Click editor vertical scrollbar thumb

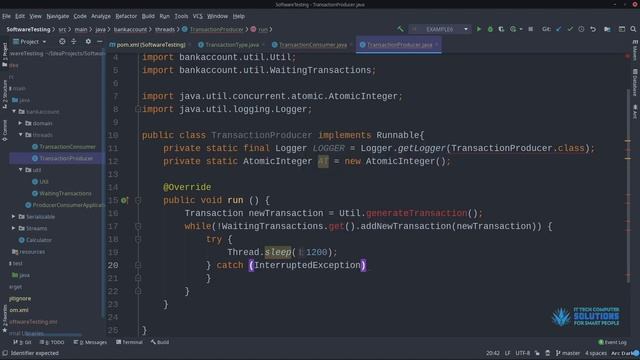pos(628,186)
